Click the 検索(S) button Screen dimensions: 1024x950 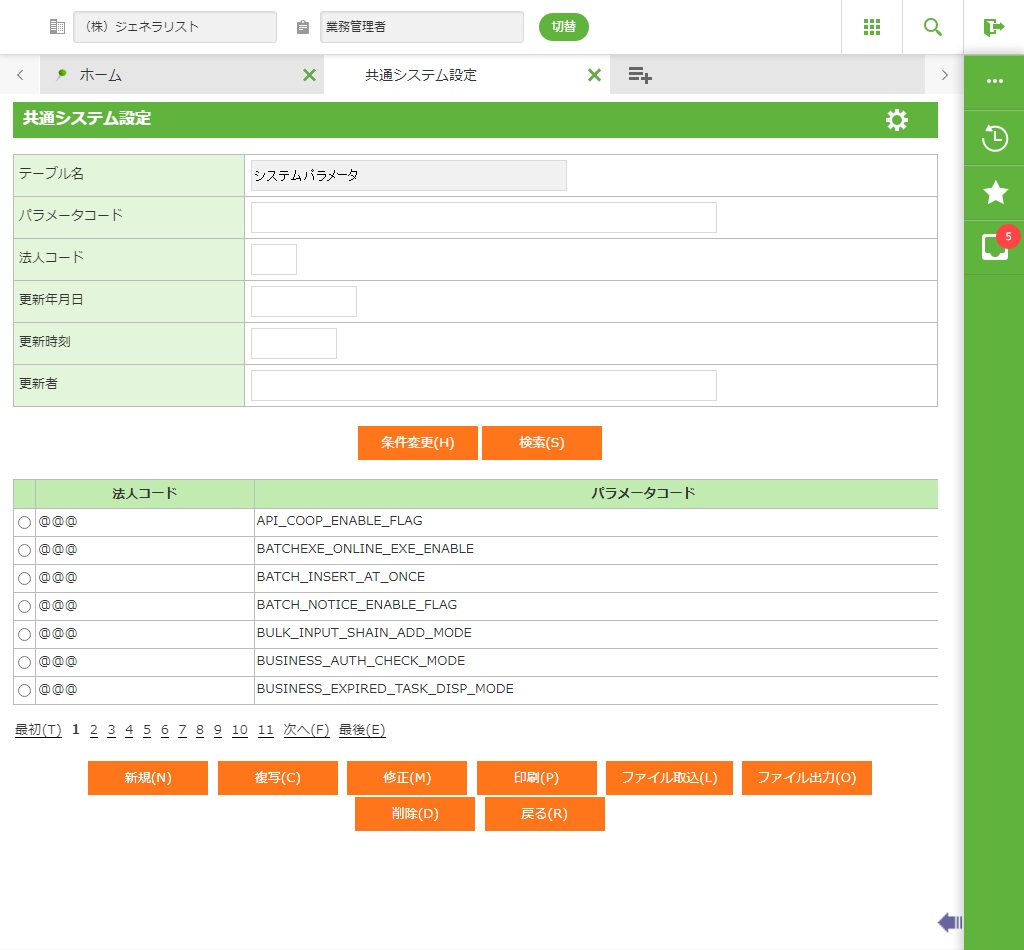click(541, 443)
